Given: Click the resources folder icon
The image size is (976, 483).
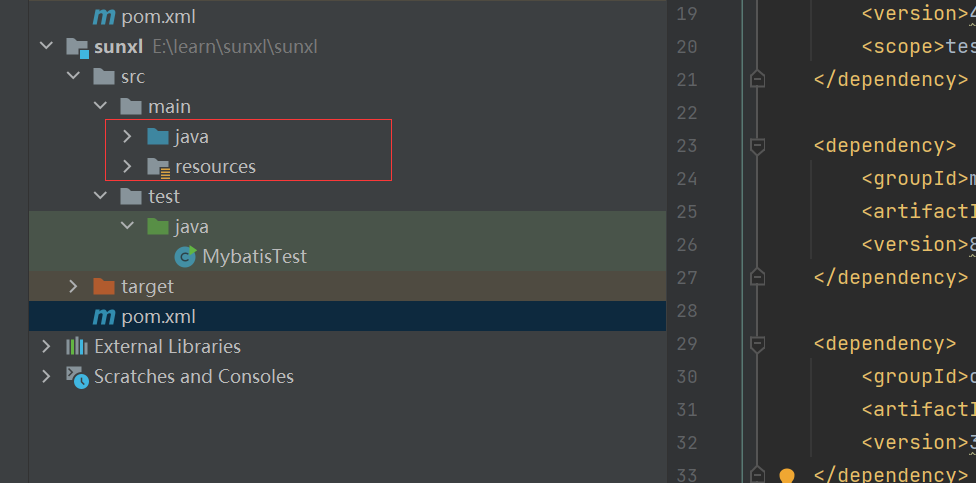Looking at the screenshot, I should click(158, 167).
